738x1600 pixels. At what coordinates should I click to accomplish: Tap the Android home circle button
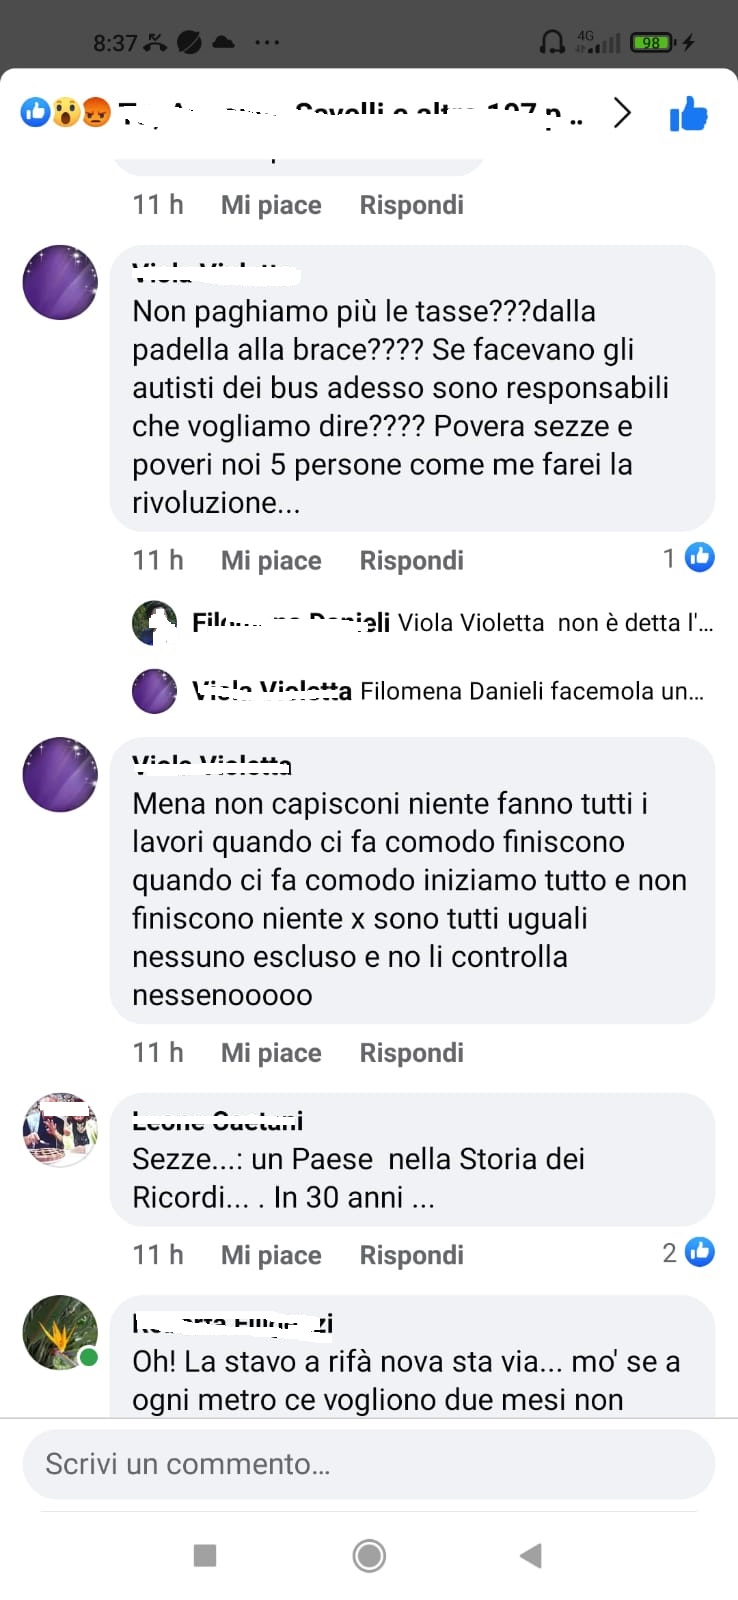[x=369, y=1555]
